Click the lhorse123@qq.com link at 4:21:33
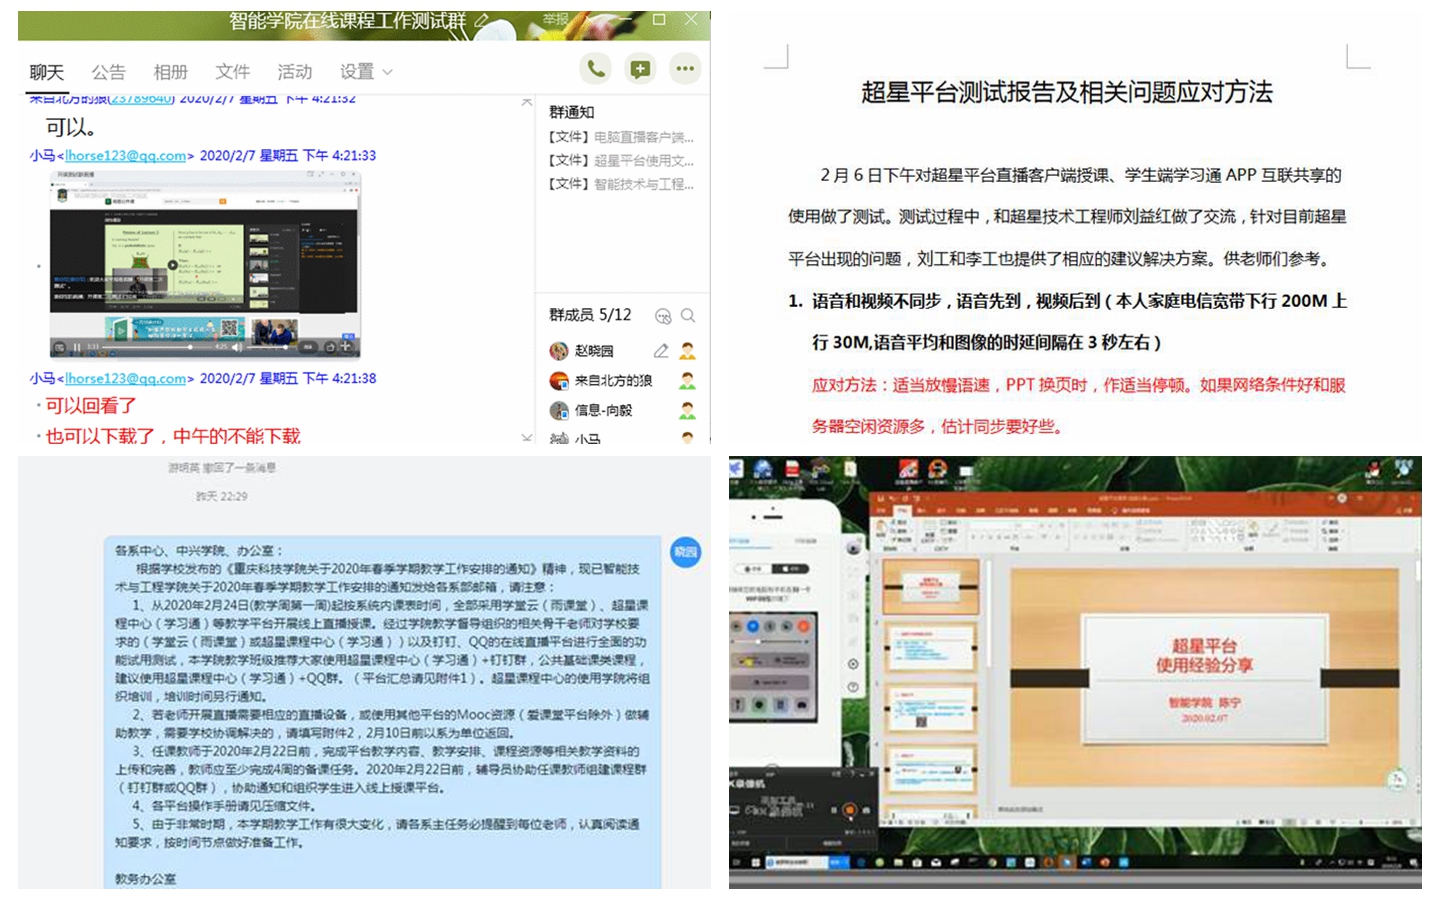 click(x=126, y=156)
